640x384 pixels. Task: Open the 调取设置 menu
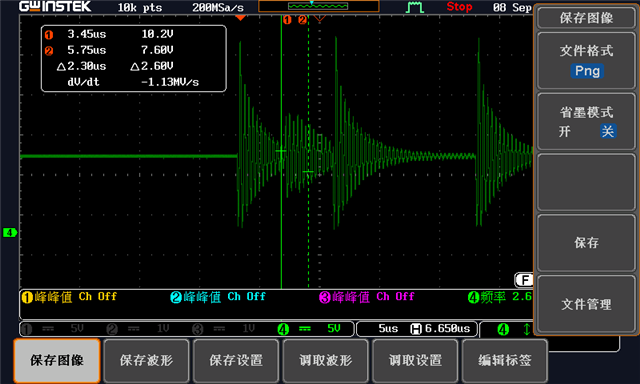tap(415, 361)
